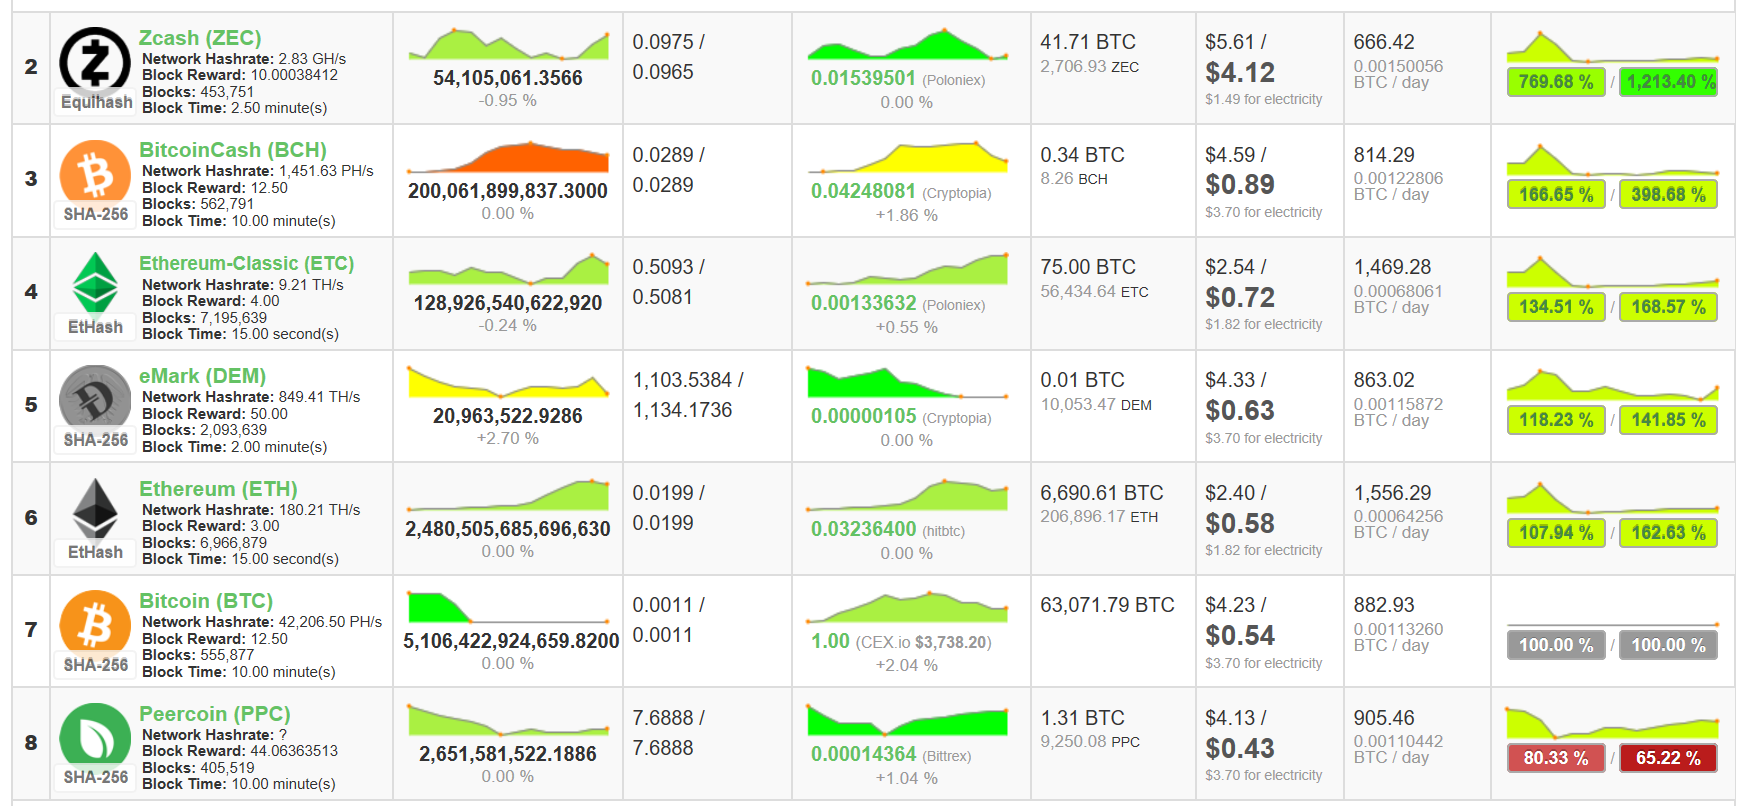
Task: Click the Ethereum exchange rate 0.03236400
Action: [x=863, y=529]
